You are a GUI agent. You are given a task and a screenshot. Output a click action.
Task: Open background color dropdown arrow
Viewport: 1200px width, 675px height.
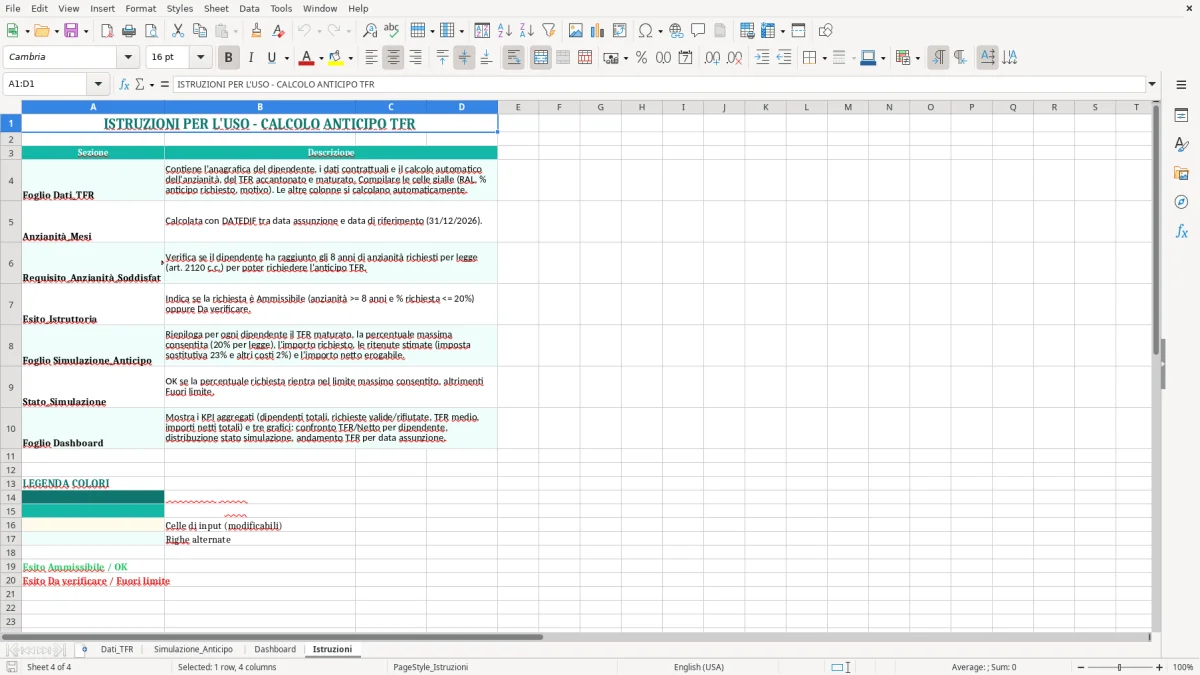click(x=350, y=58)
